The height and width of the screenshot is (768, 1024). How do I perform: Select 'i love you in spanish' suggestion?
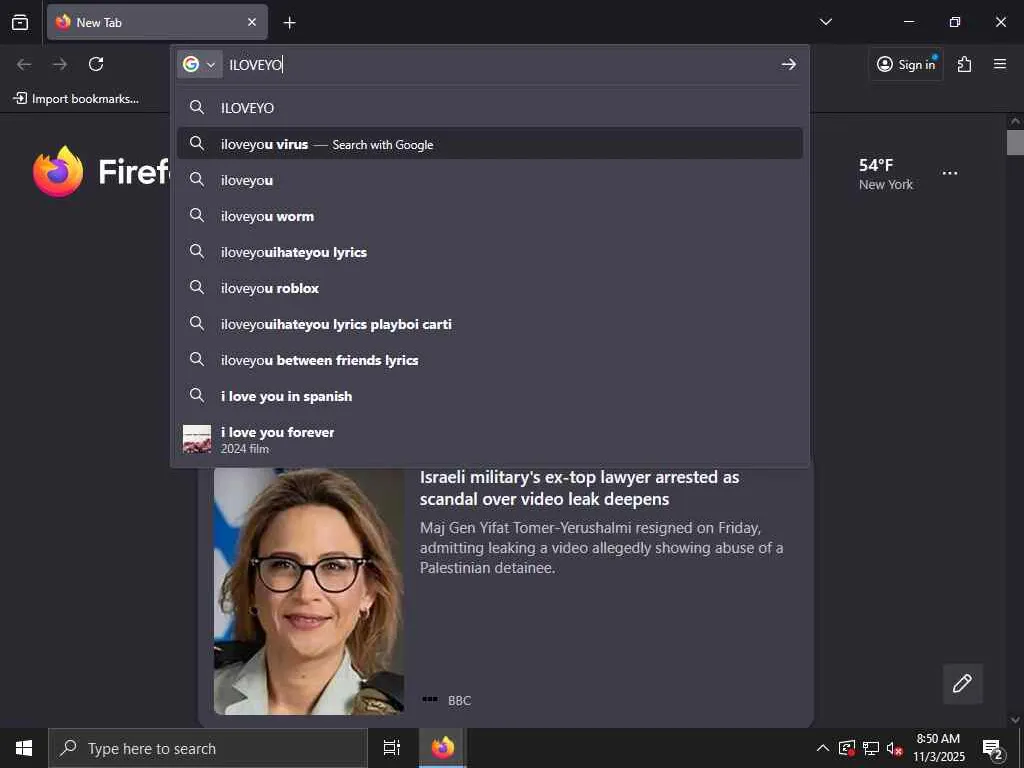[x=490, y=396]
